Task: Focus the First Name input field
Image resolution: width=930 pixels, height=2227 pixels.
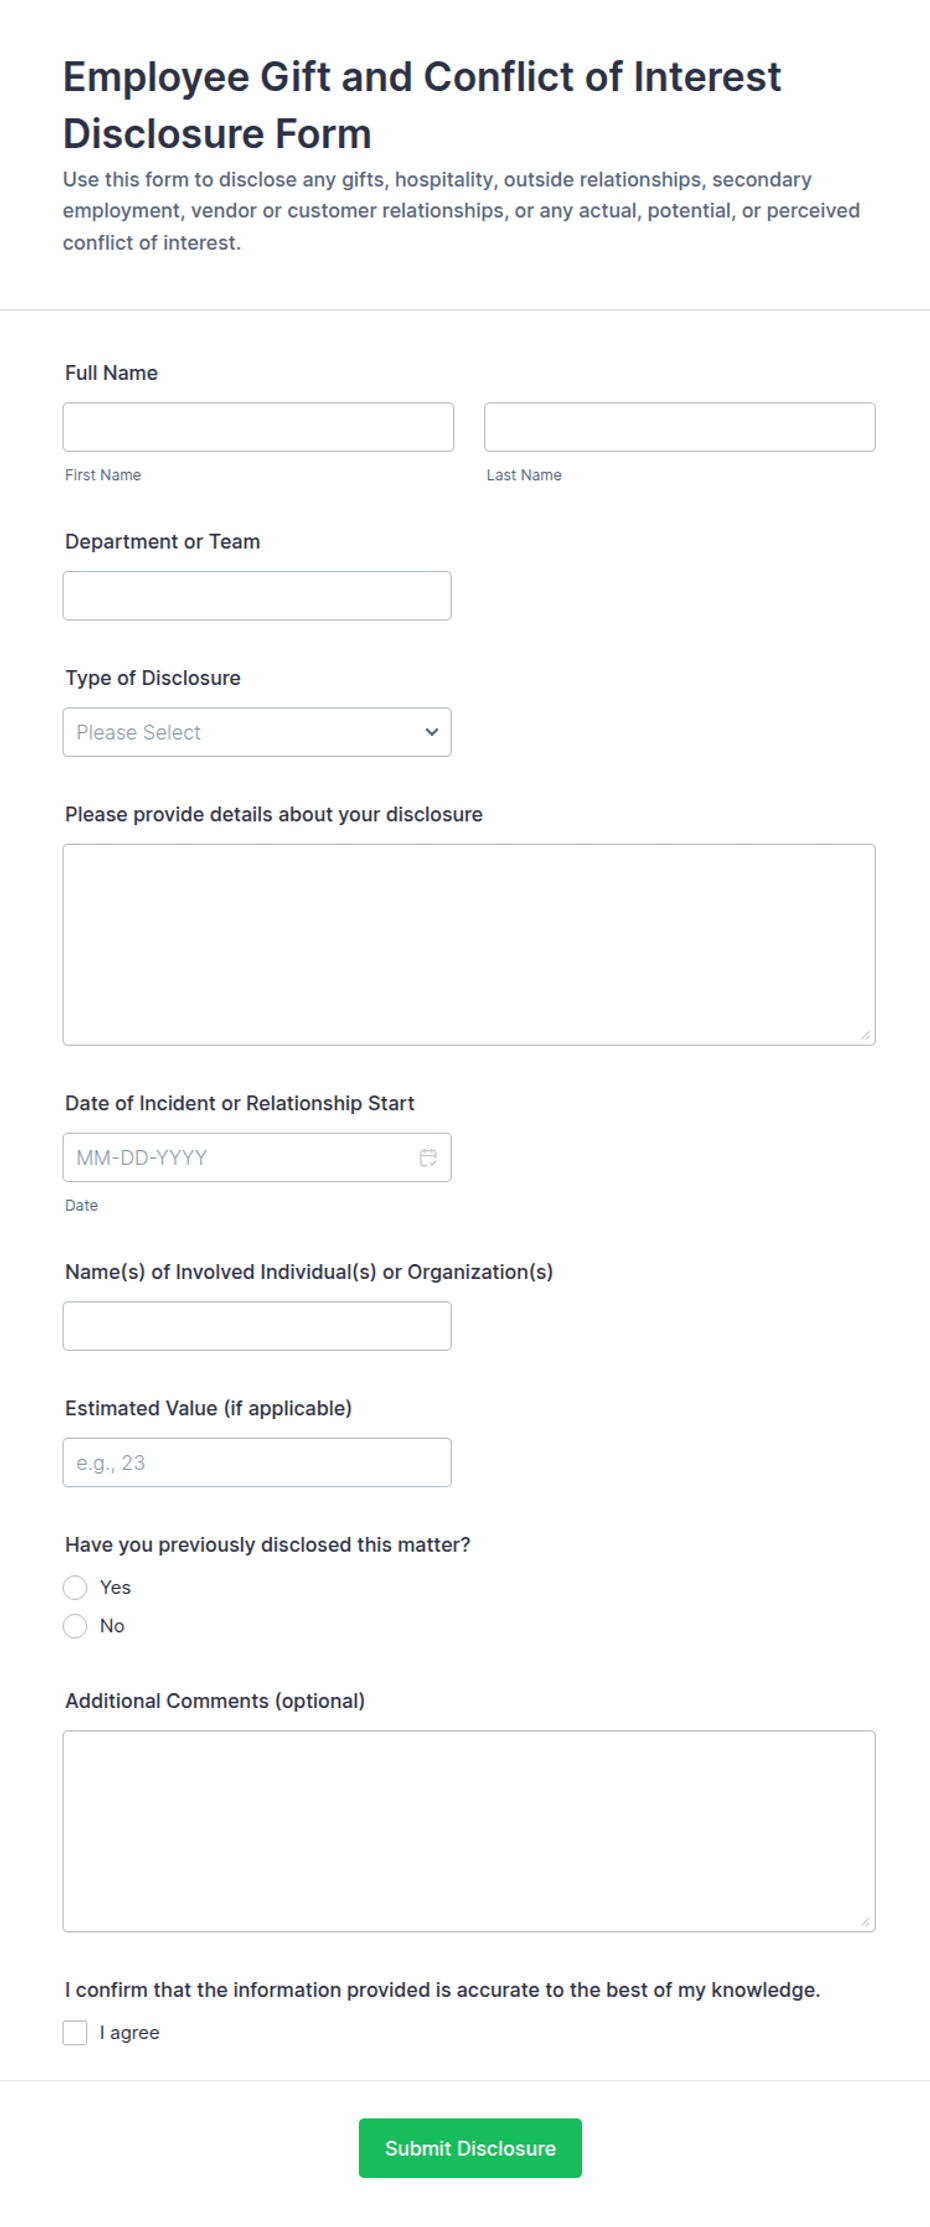Action: [x=258, y=427]
